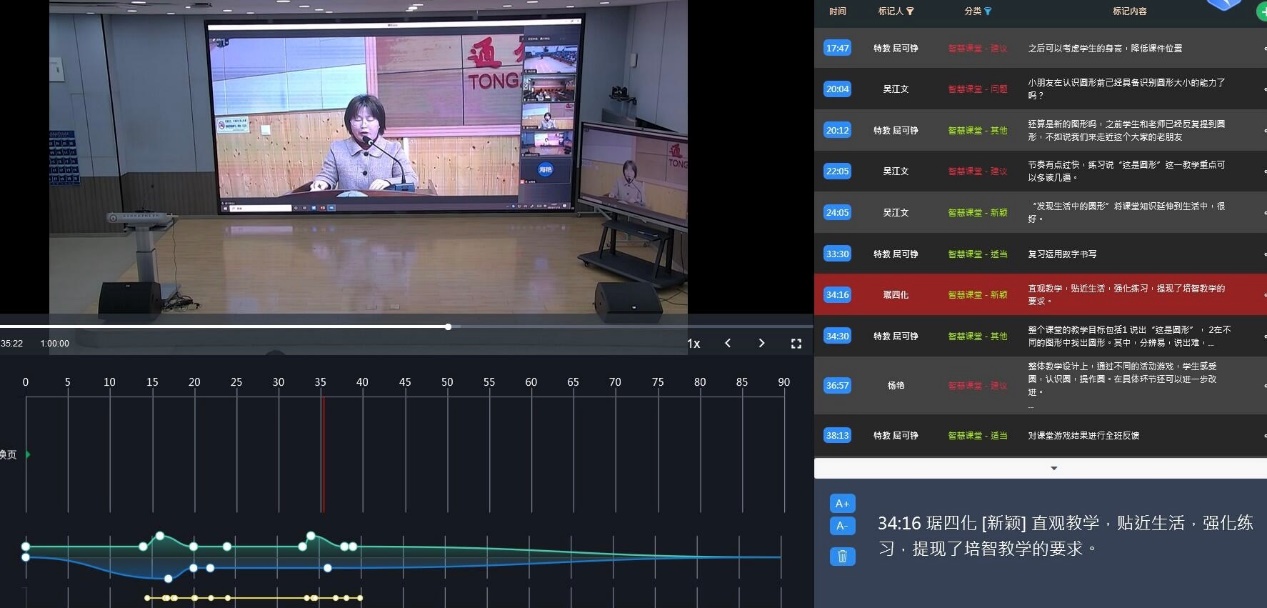Delete the annotation using the trash icon
Image resolution: width=1267 pixels, height=608 pixels.
[x=842, y=556]
